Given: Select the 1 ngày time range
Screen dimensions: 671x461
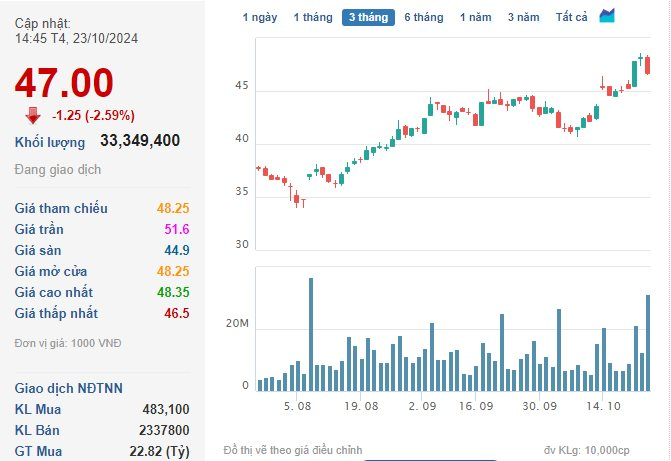Looking at the screenshot, I should (x=260, y=18).
